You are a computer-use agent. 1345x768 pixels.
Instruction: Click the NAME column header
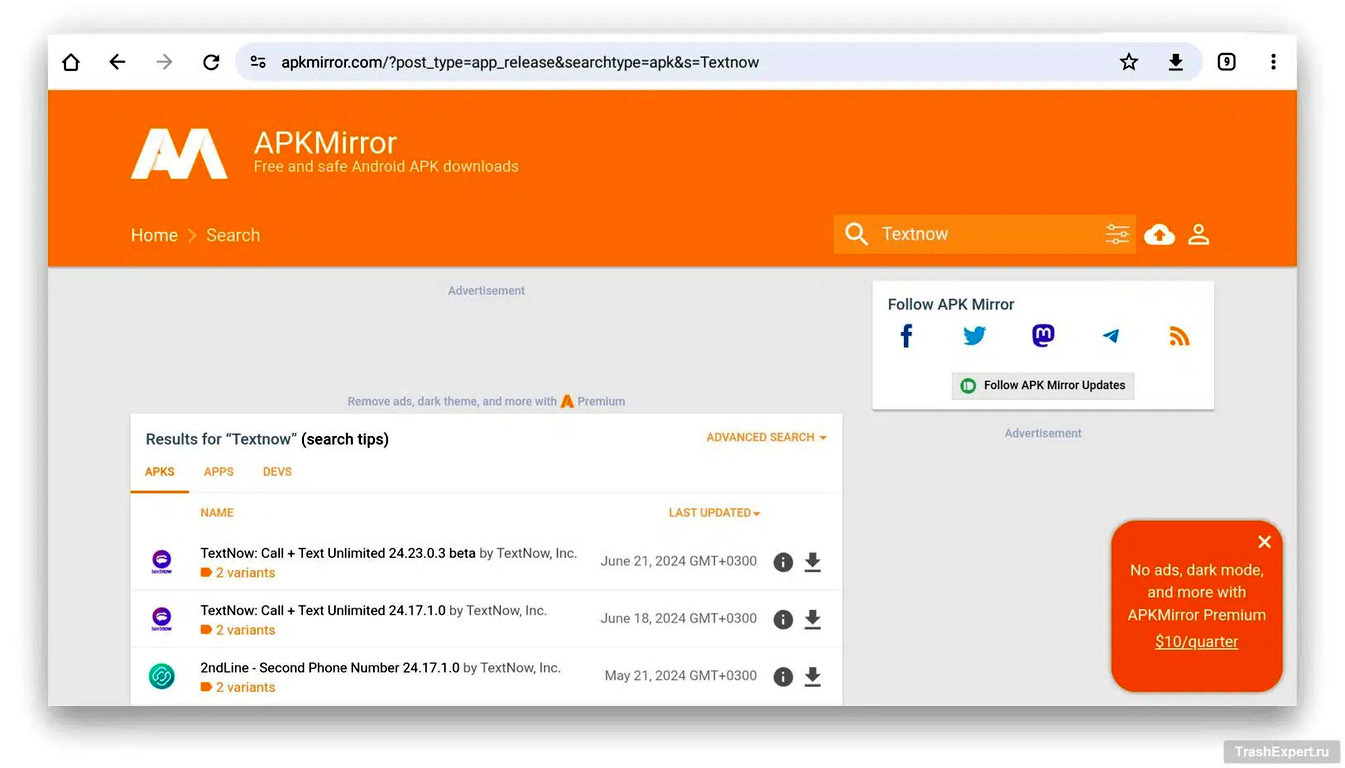(217, 513)
